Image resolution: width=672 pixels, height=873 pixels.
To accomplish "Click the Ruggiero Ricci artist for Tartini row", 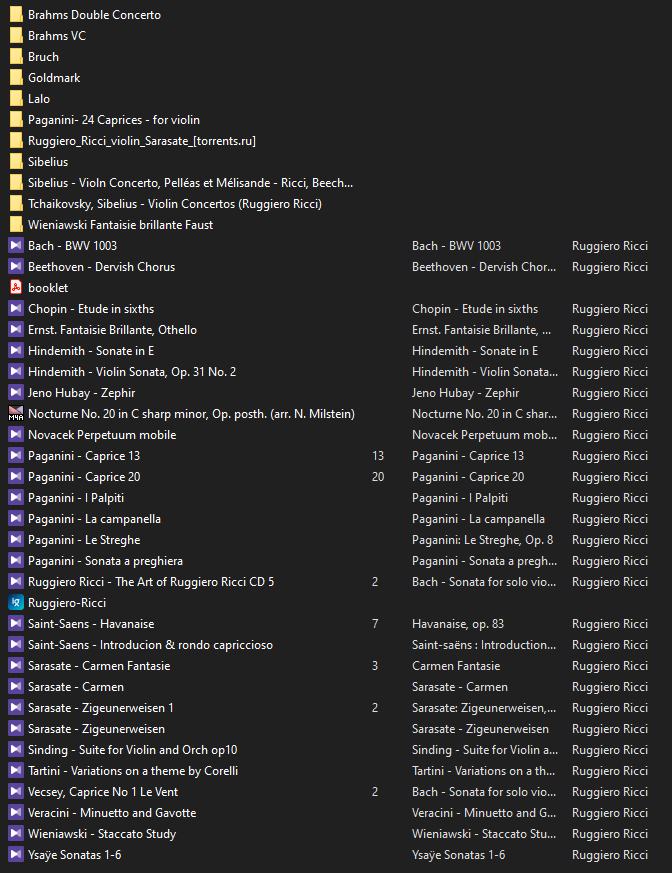I will [609, 771].
